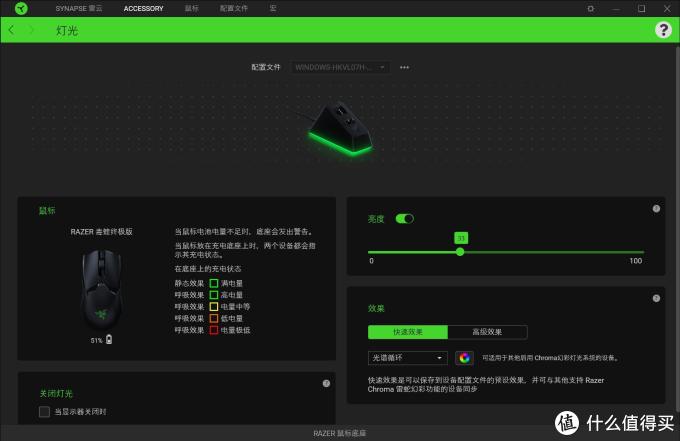Toggle the 亮度 brightness switch
680x441 pixels.
(405, 219)
